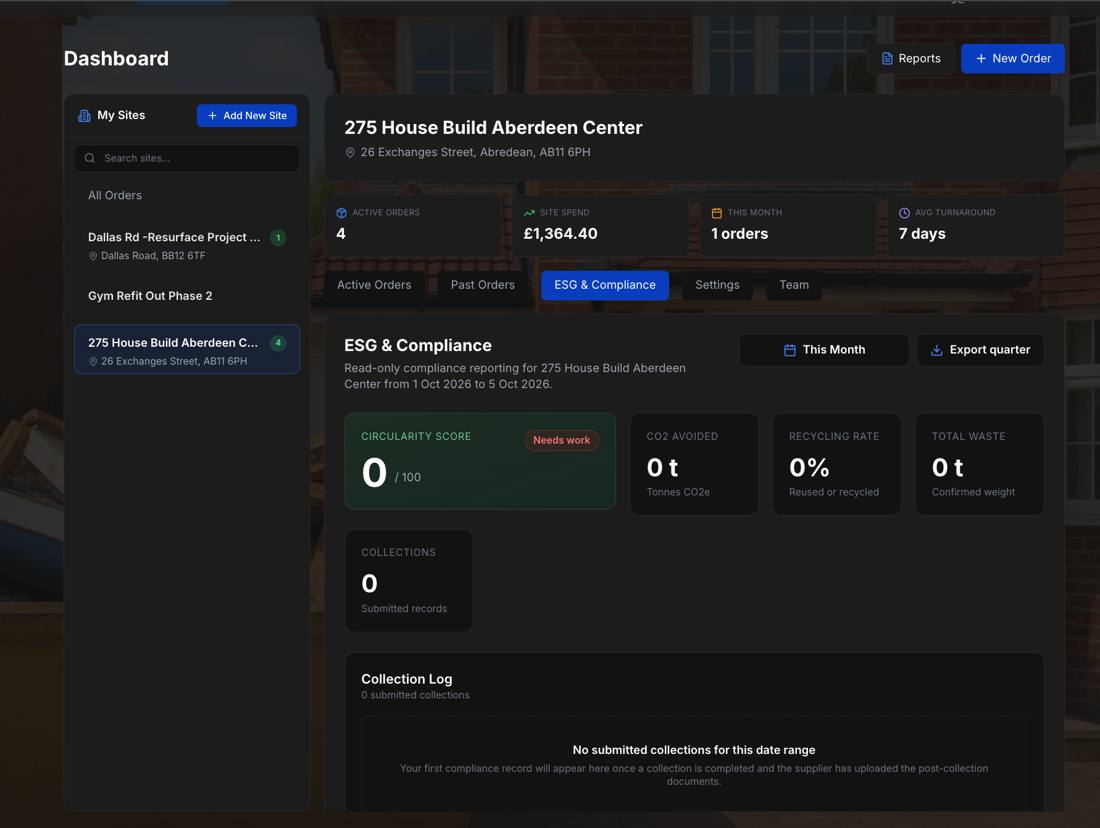Click the Reports document icon
This screenshot has width=1100, height=828.
pyautogui.click(x=887, y=58)
